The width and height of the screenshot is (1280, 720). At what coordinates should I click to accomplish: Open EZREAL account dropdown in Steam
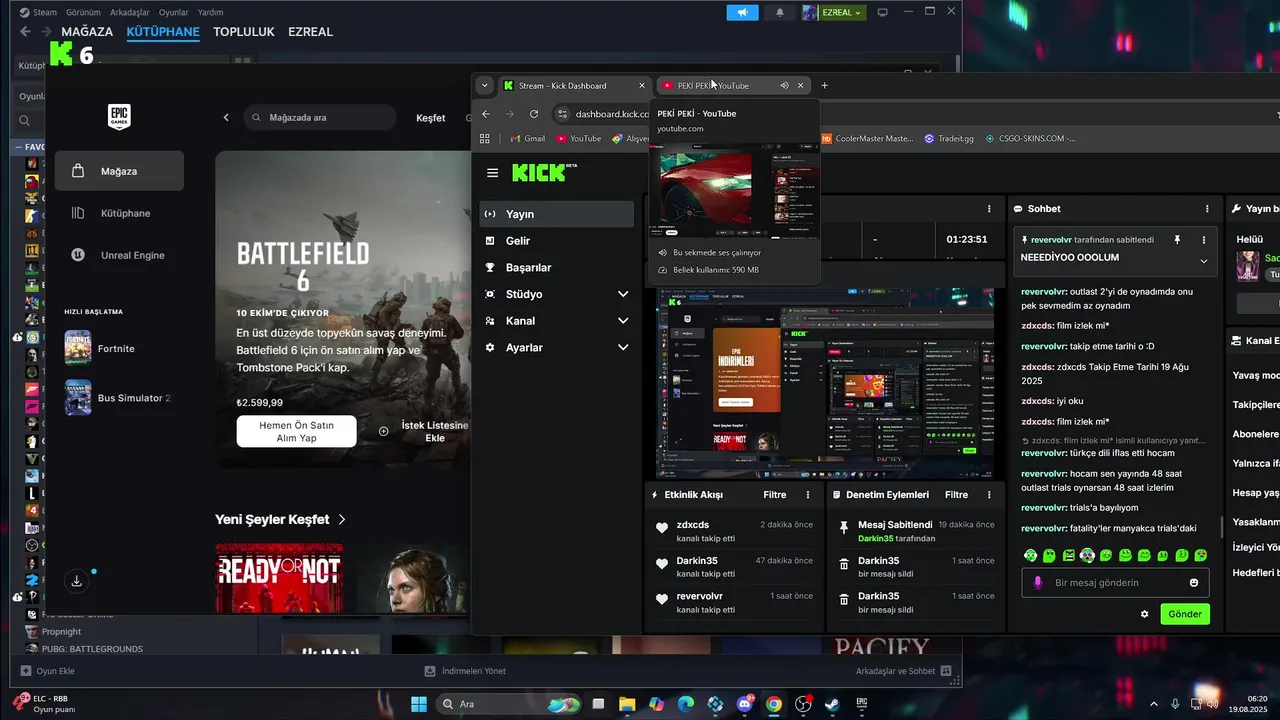click(x=833, y=13)
